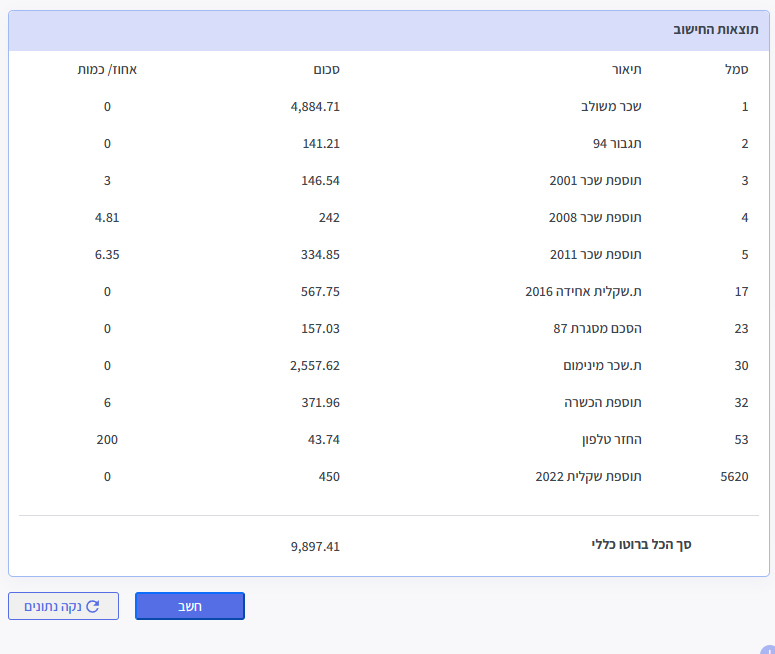This screenshot has width=775, height=654.
Task: Click the 334.85 amount cell
Action: 315,255
